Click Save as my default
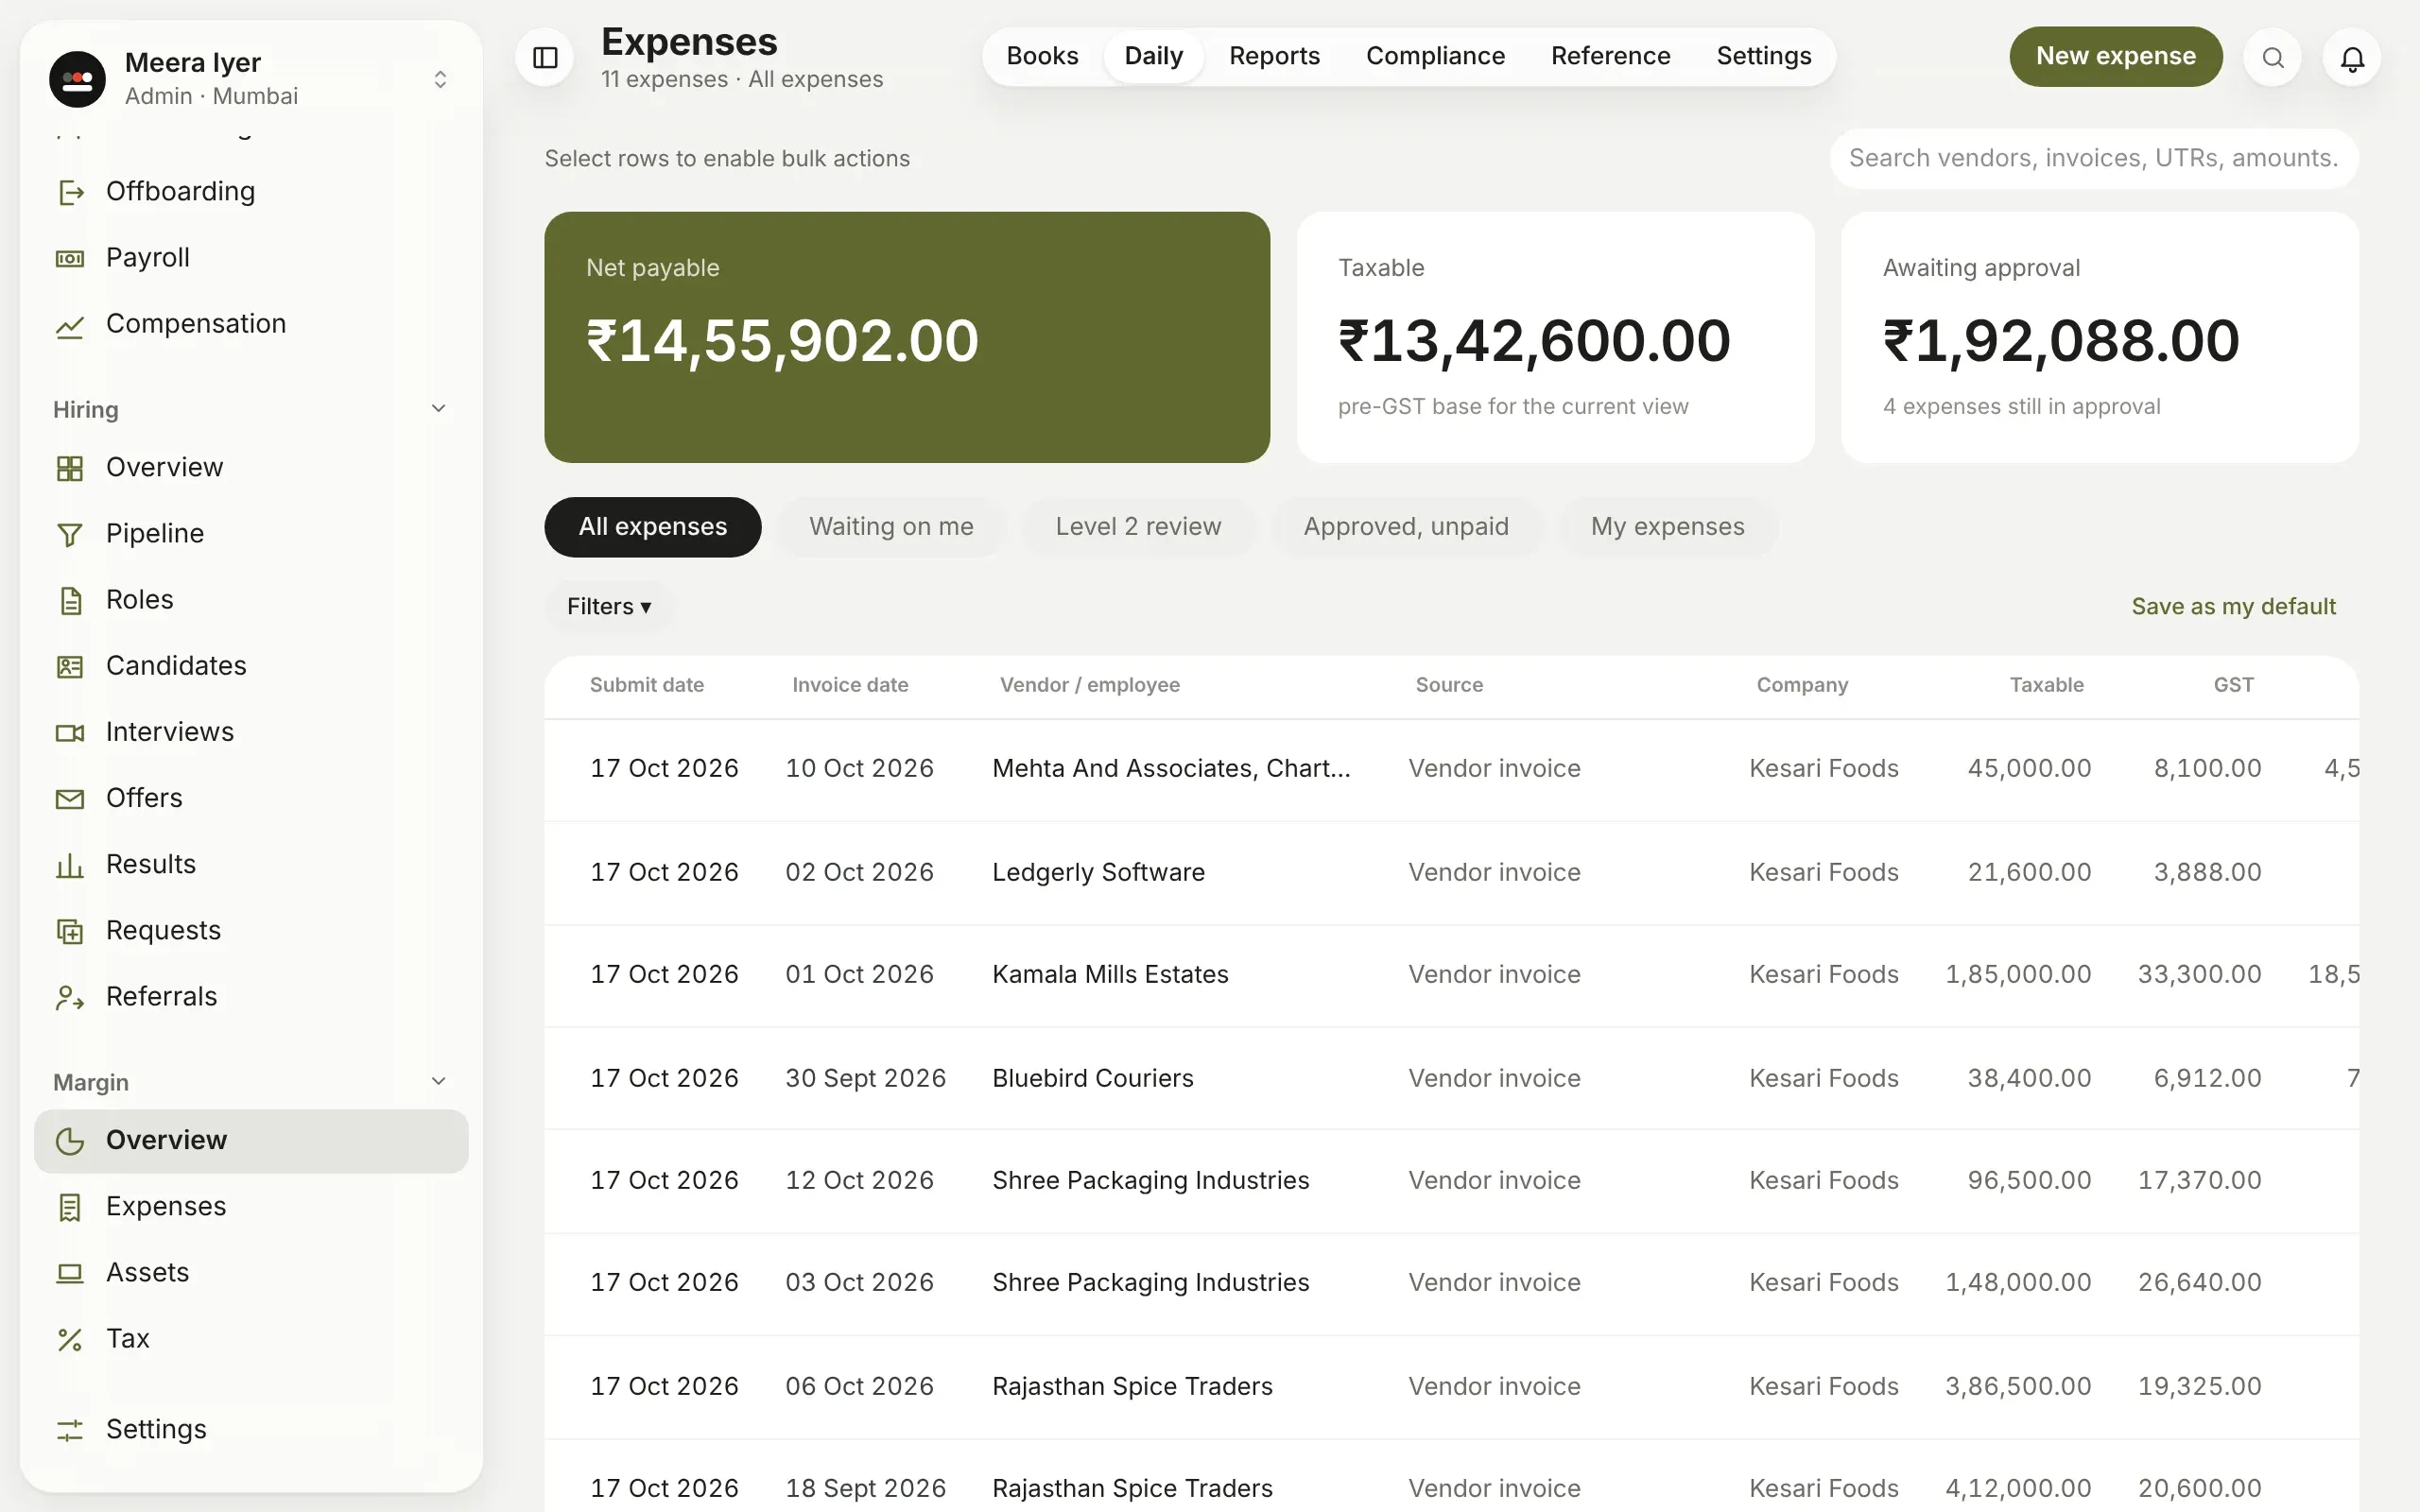 click(2233, 606)
